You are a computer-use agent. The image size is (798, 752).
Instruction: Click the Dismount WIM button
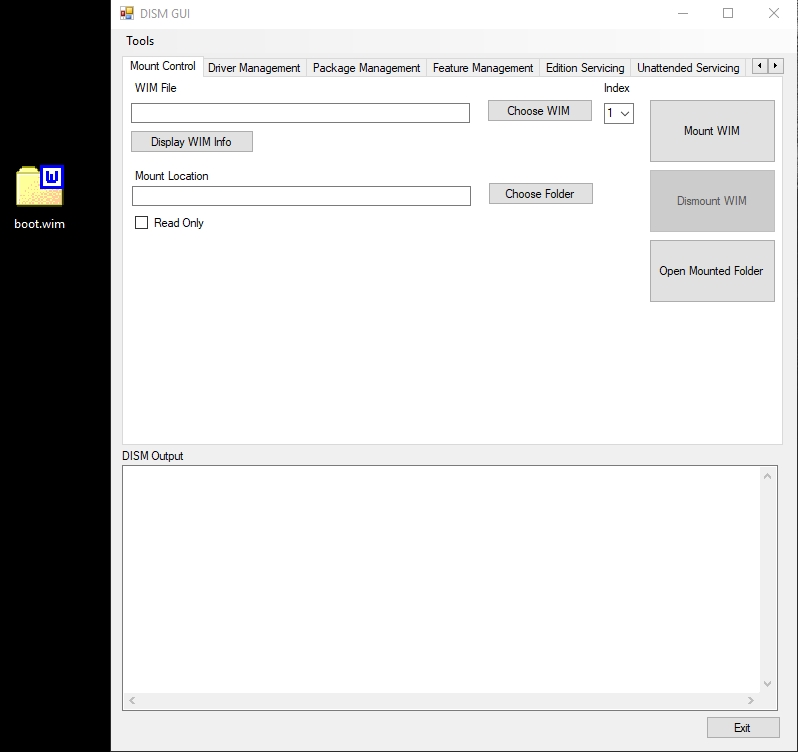712,201
